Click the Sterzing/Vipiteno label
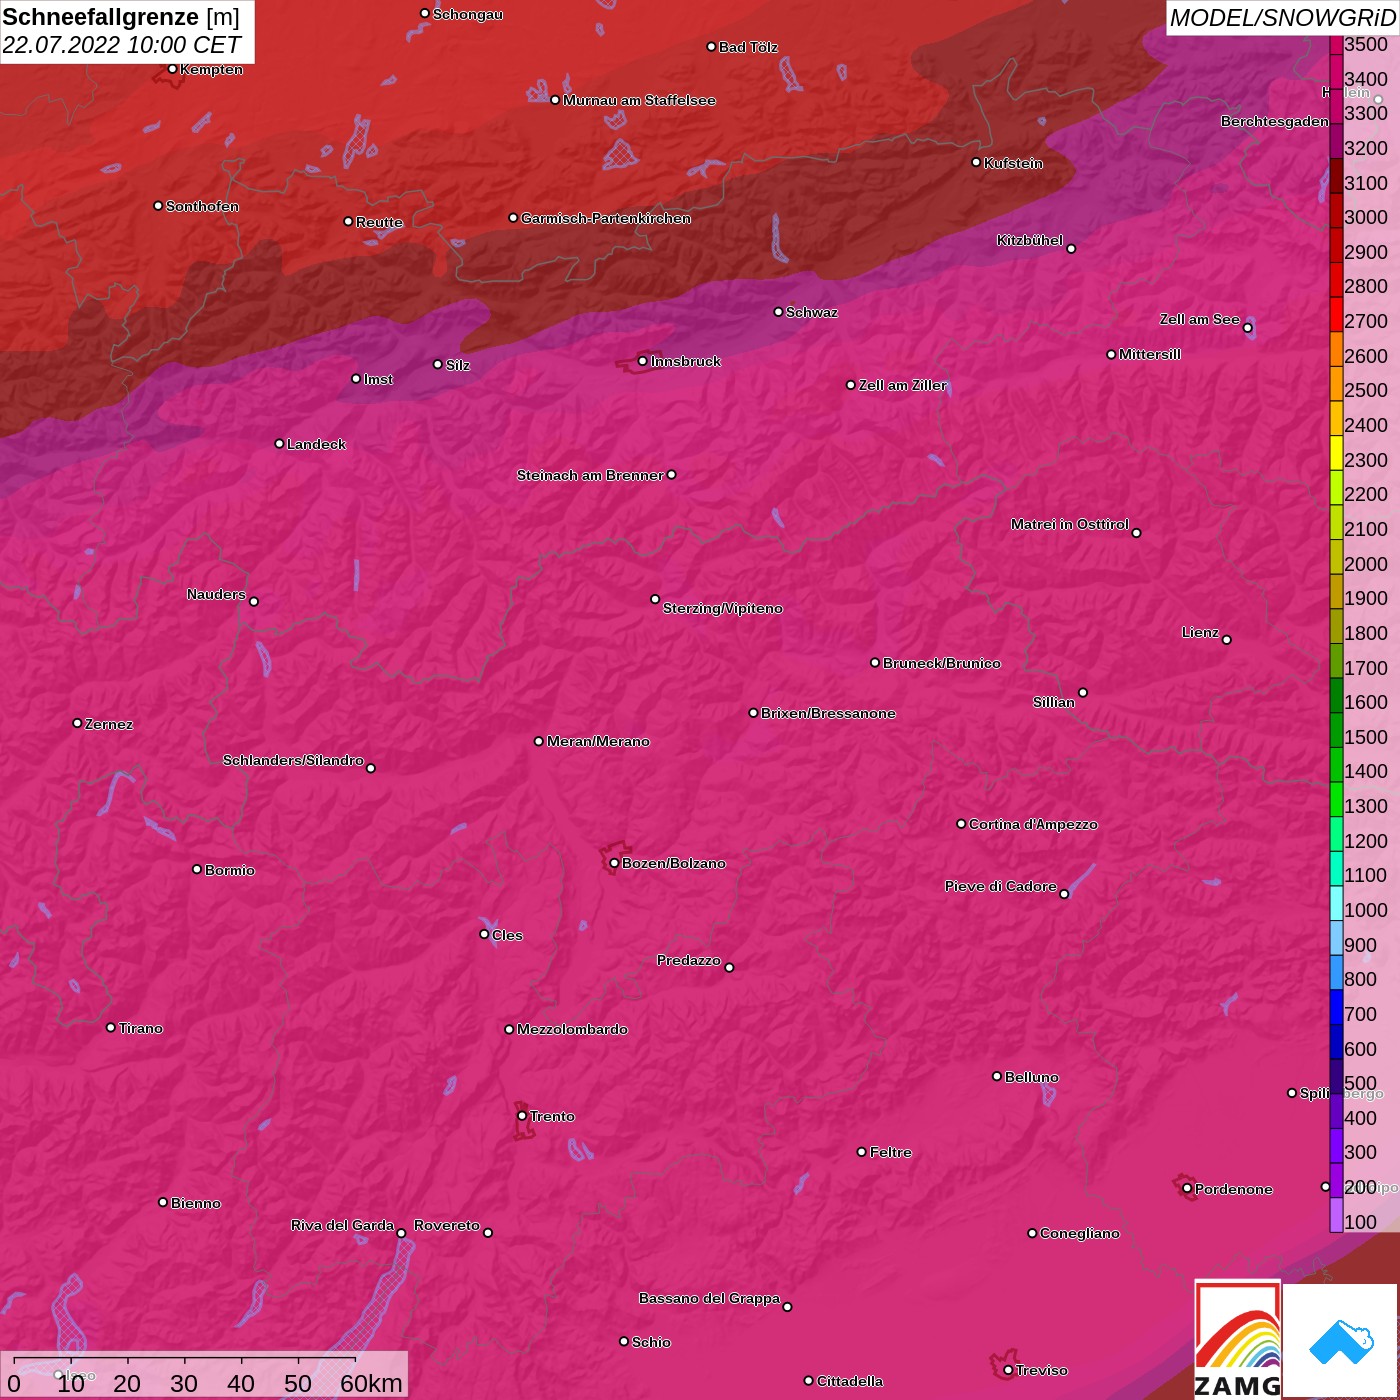This screenshot has width=1400, height=1400. [723, 608]
